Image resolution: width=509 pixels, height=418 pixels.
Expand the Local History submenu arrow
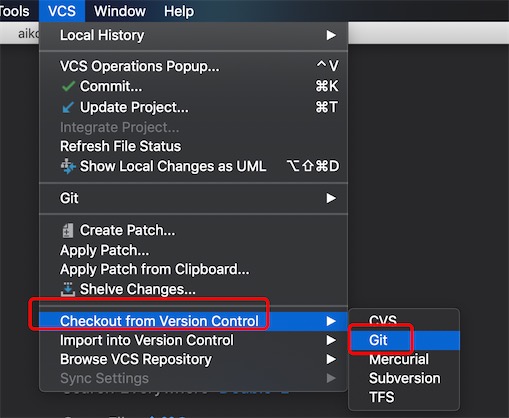(331, 35)
